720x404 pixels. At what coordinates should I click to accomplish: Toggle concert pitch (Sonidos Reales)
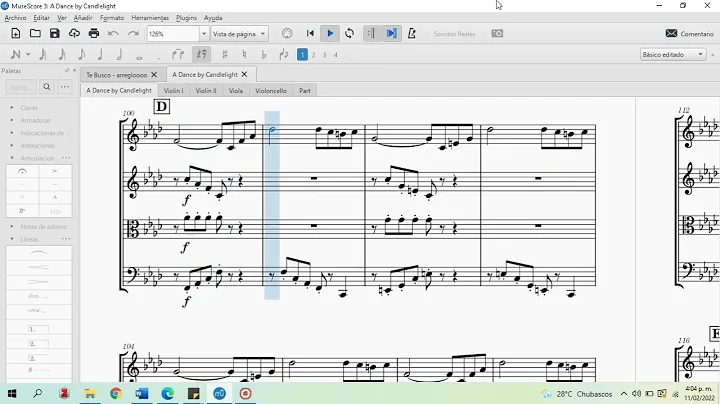point(454,34)
